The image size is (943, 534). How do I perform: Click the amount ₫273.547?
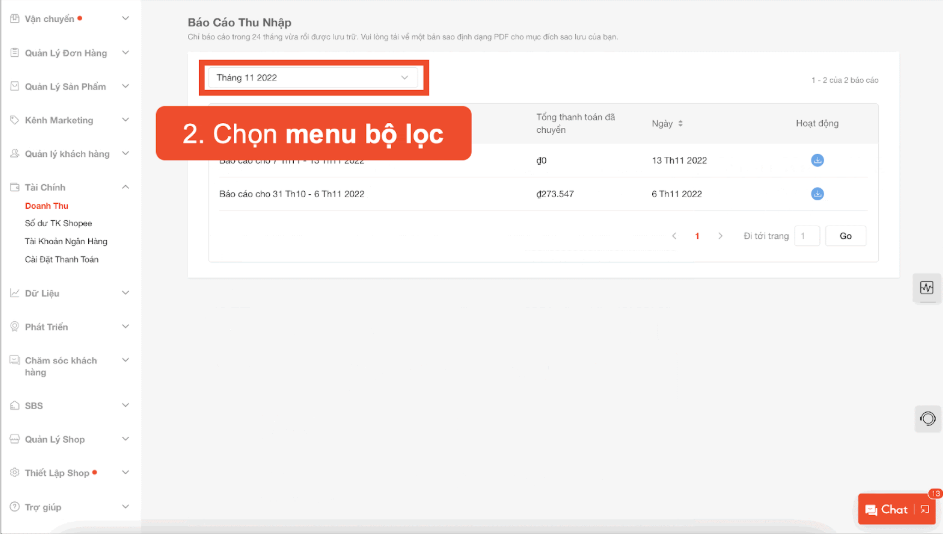[x=555, y=194]
